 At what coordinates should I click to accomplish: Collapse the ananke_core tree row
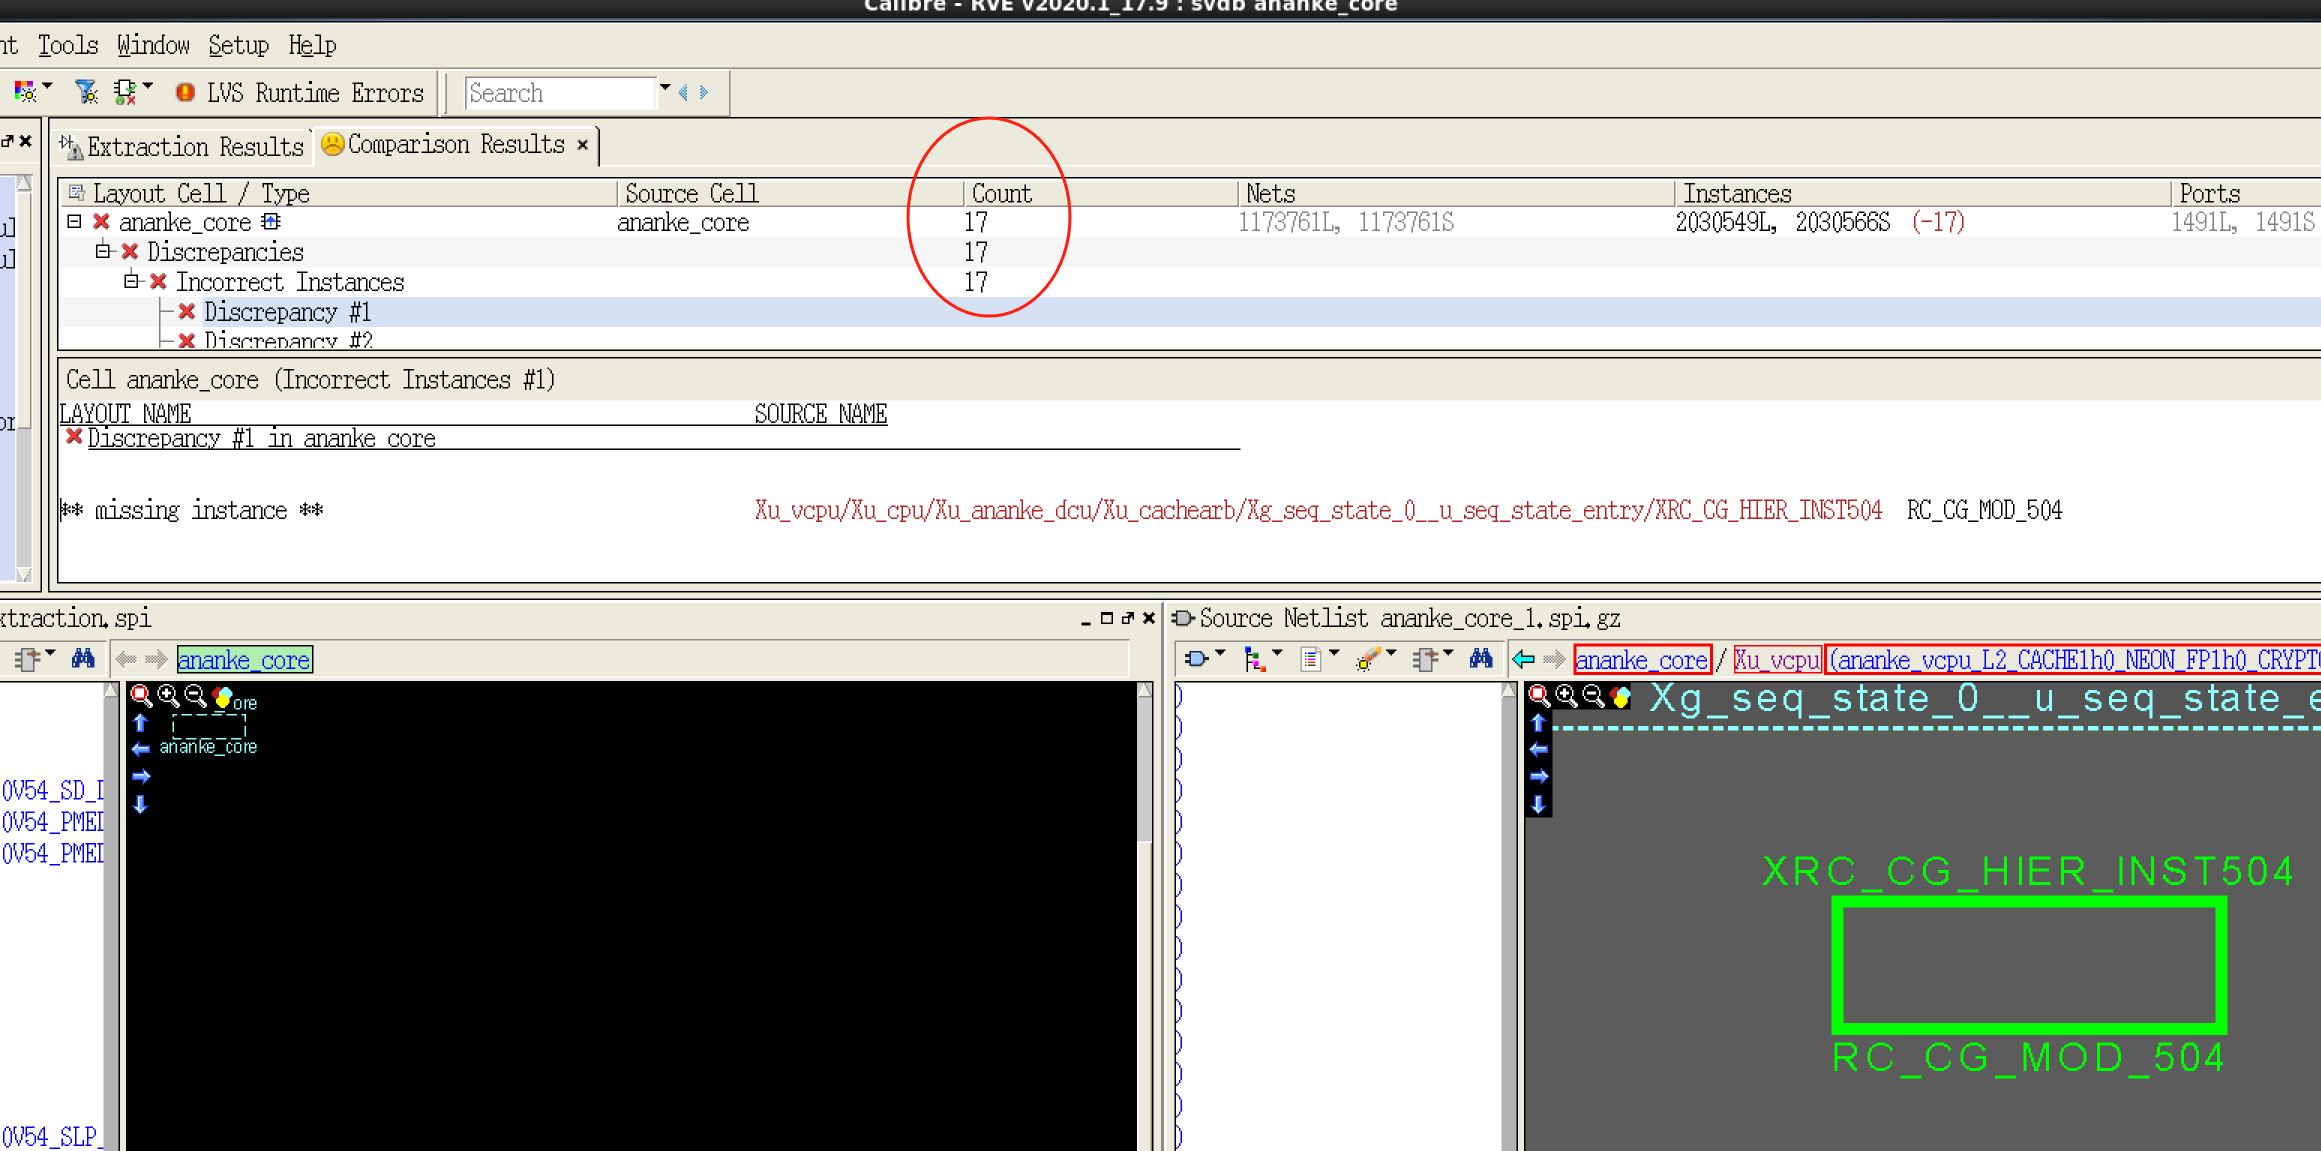[74, 222]
